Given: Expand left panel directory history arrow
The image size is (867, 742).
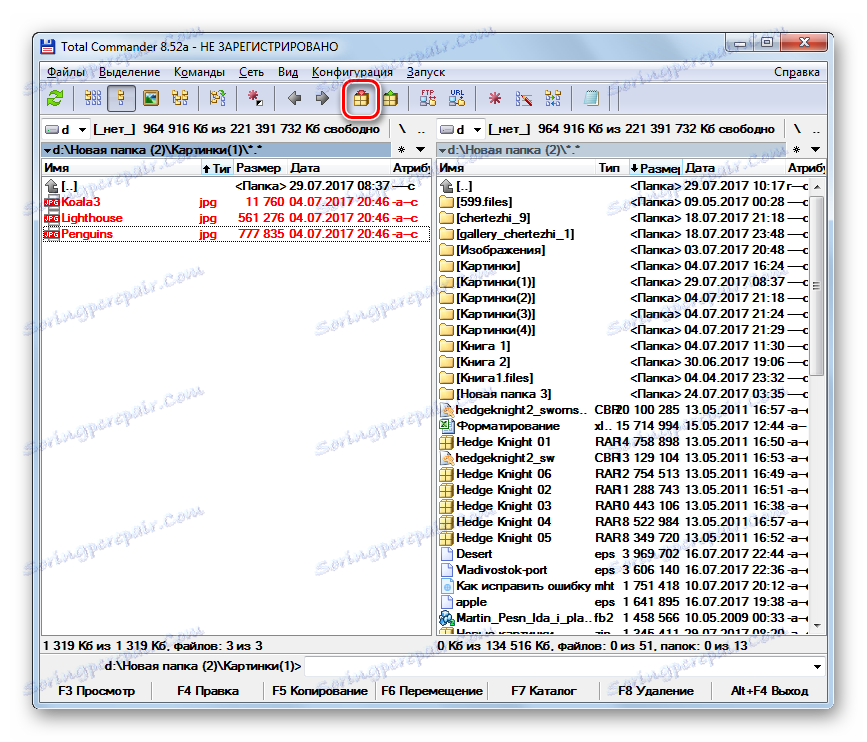Looking at the screenshot, I should (420, 149).
